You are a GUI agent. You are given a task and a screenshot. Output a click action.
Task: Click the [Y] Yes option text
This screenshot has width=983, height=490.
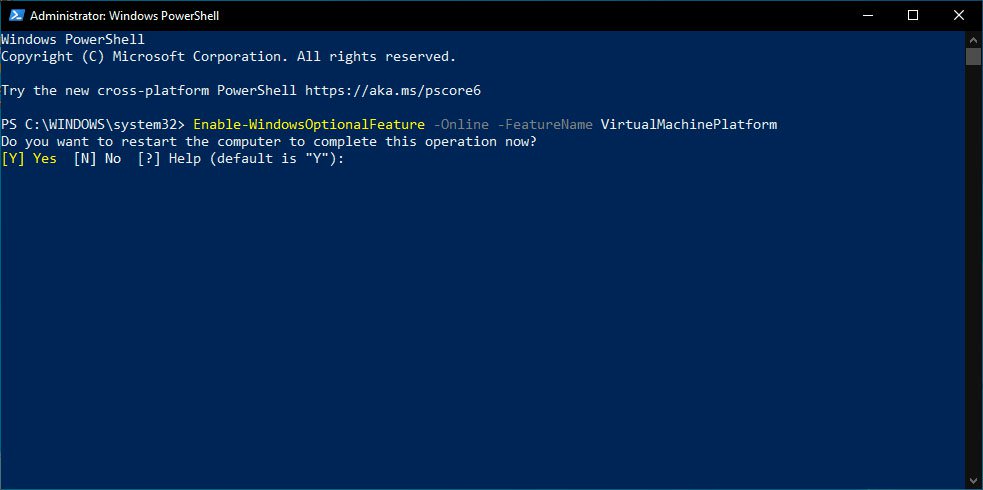click(29, 159)
